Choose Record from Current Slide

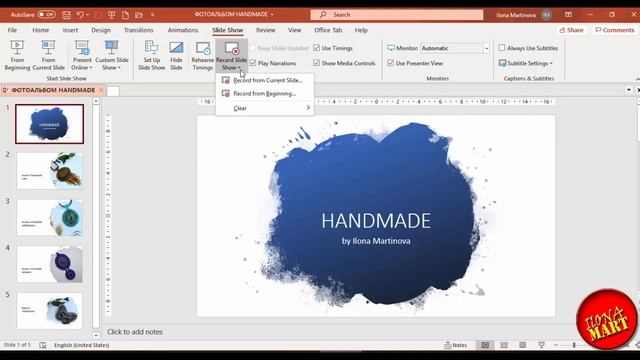point(265,80)
